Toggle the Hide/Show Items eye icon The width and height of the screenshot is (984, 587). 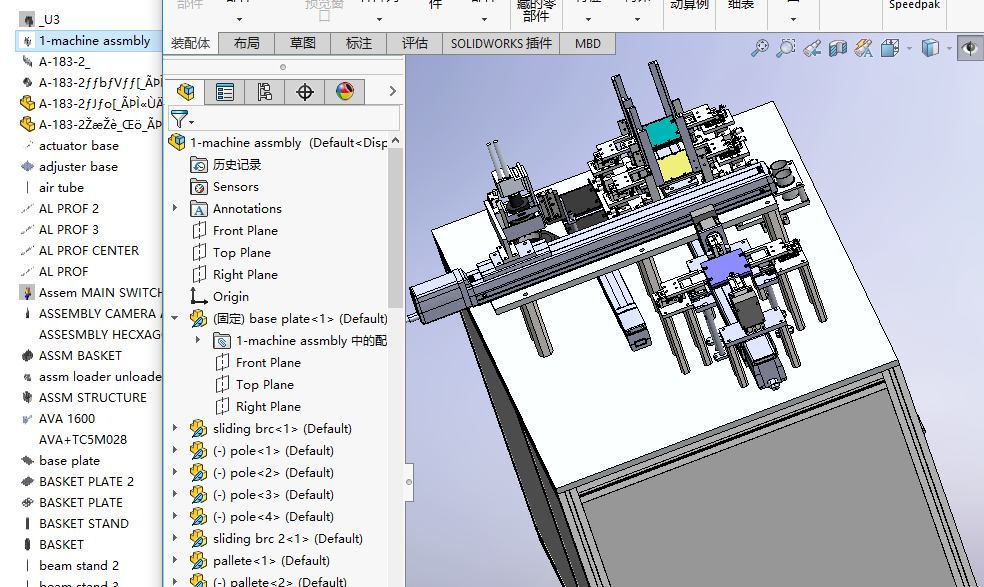tap(968, 48)
